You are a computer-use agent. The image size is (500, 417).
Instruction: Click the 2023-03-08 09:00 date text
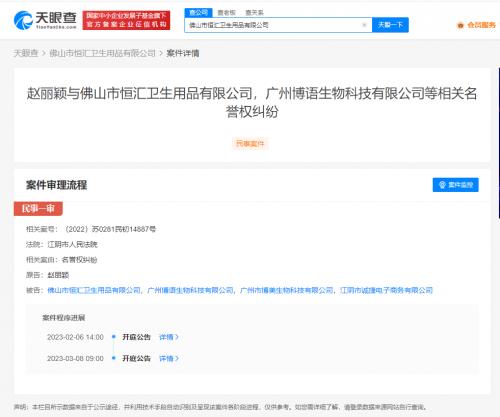pos(75,358)
